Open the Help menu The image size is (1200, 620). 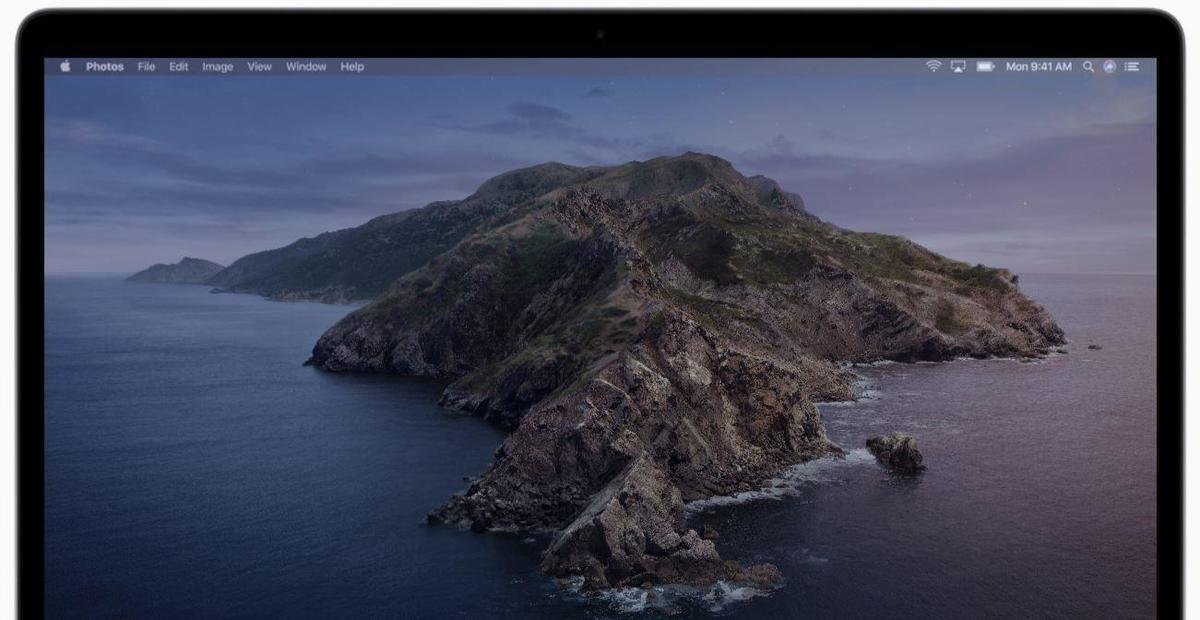[x=352, y=67]
